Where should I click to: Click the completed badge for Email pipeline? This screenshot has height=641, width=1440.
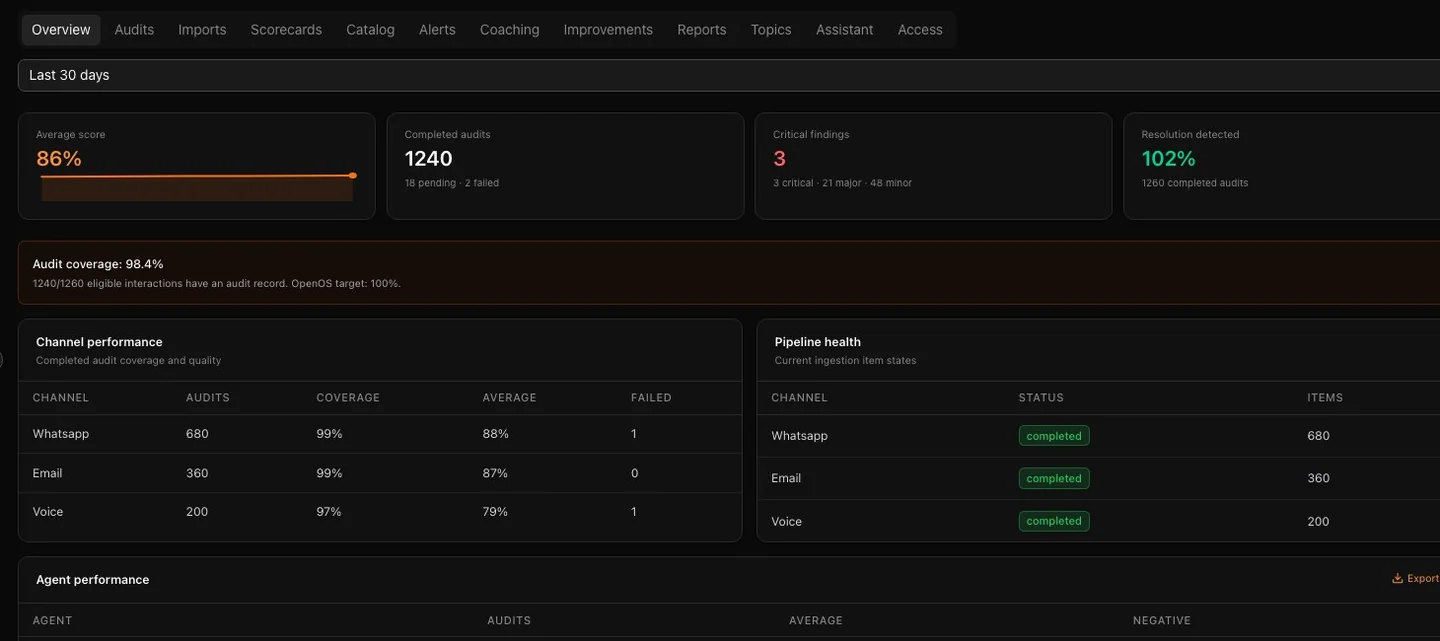pyautogui.click(x=1054, y=478)
